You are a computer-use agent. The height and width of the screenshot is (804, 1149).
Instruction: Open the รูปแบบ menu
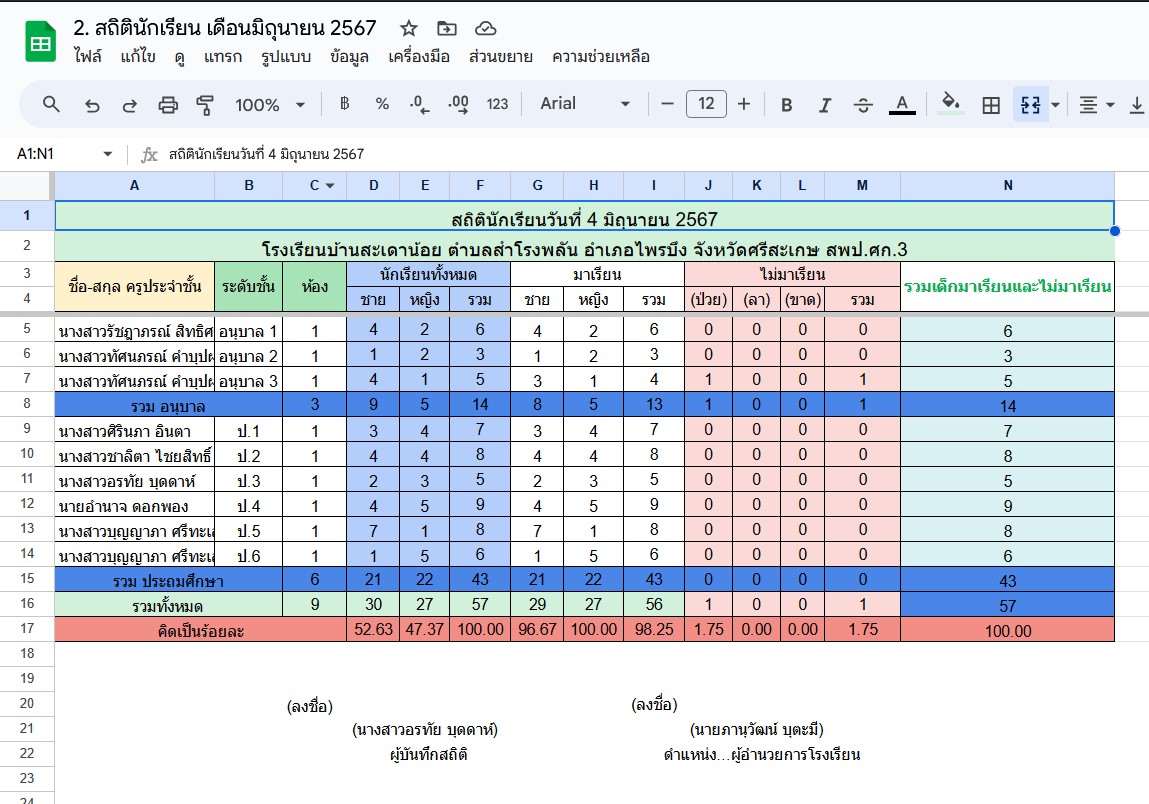pyautogui.click(x=286, y=56)
